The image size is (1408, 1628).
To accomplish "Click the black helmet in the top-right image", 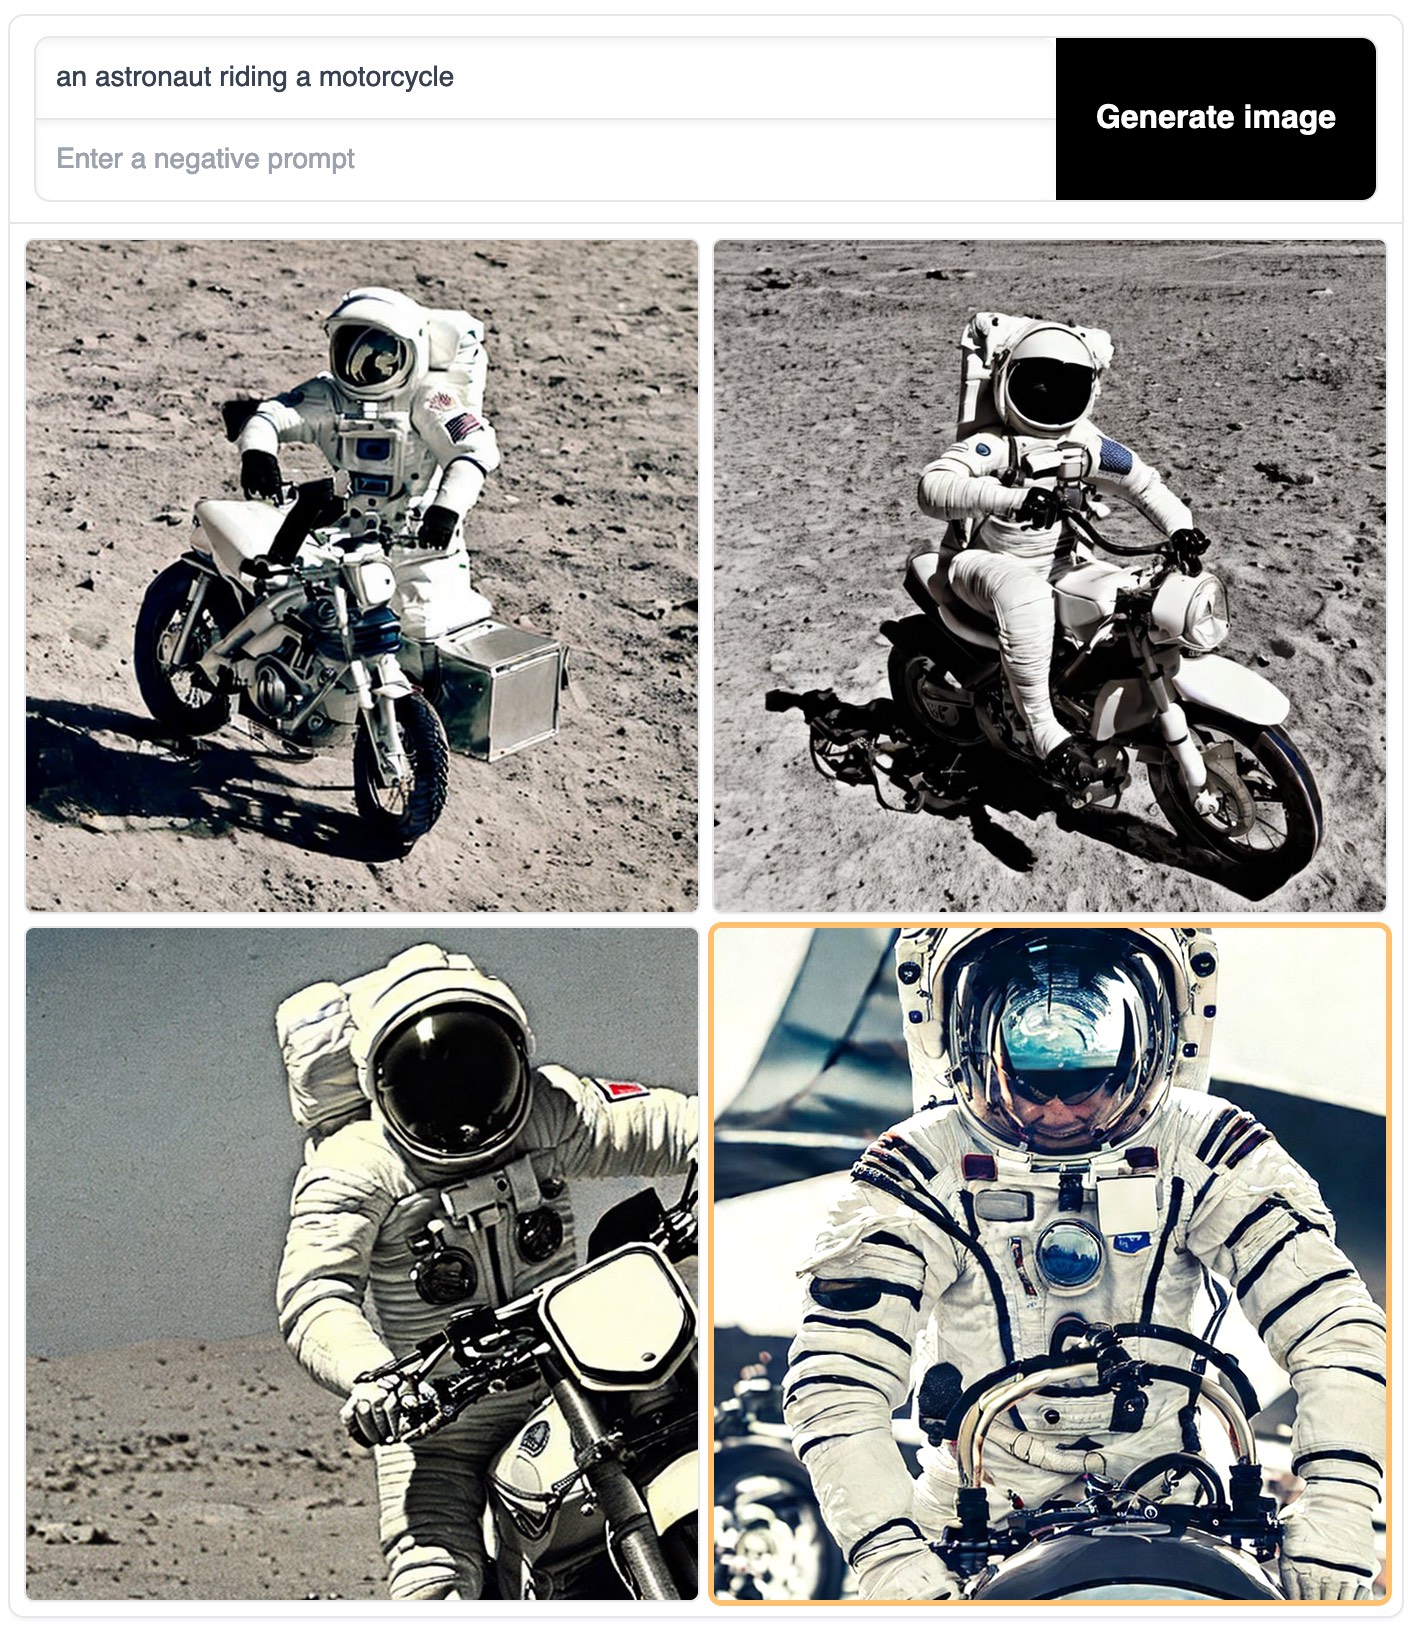I will pyautogui.click(x=1048, y=379).
